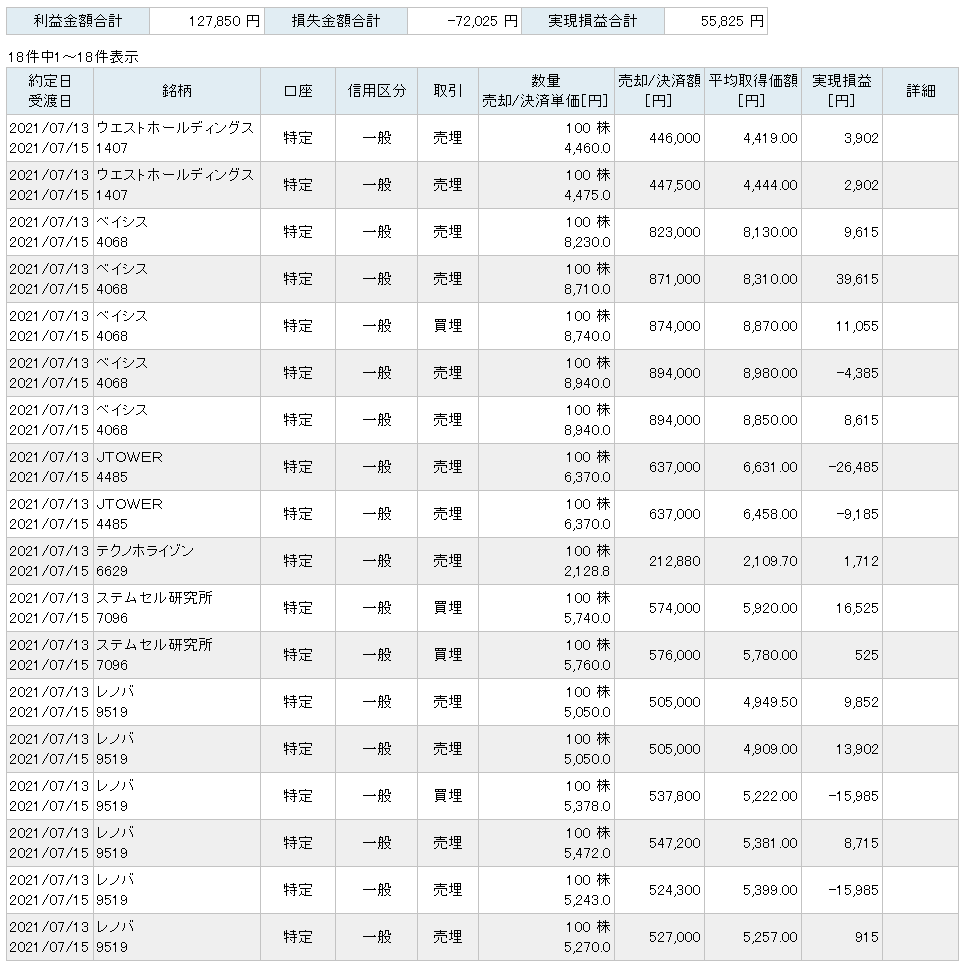Click the average cost 6,631.00
The width and height of the screenshot is (962, 966).
[770, 467]
